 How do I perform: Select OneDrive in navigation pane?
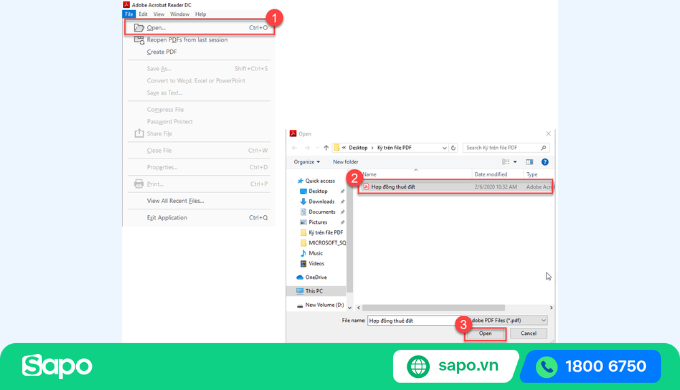click(x=316, y=277)
